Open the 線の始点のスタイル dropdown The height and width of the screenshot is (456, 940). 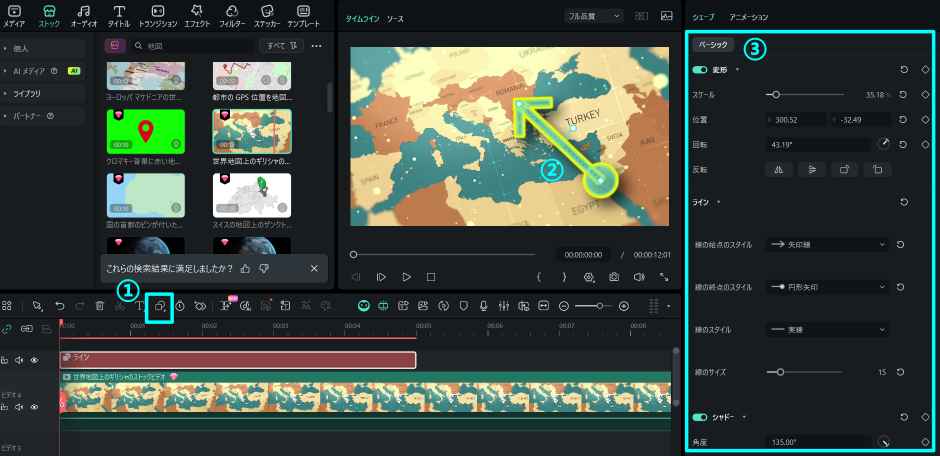click(x=827, y=244)
